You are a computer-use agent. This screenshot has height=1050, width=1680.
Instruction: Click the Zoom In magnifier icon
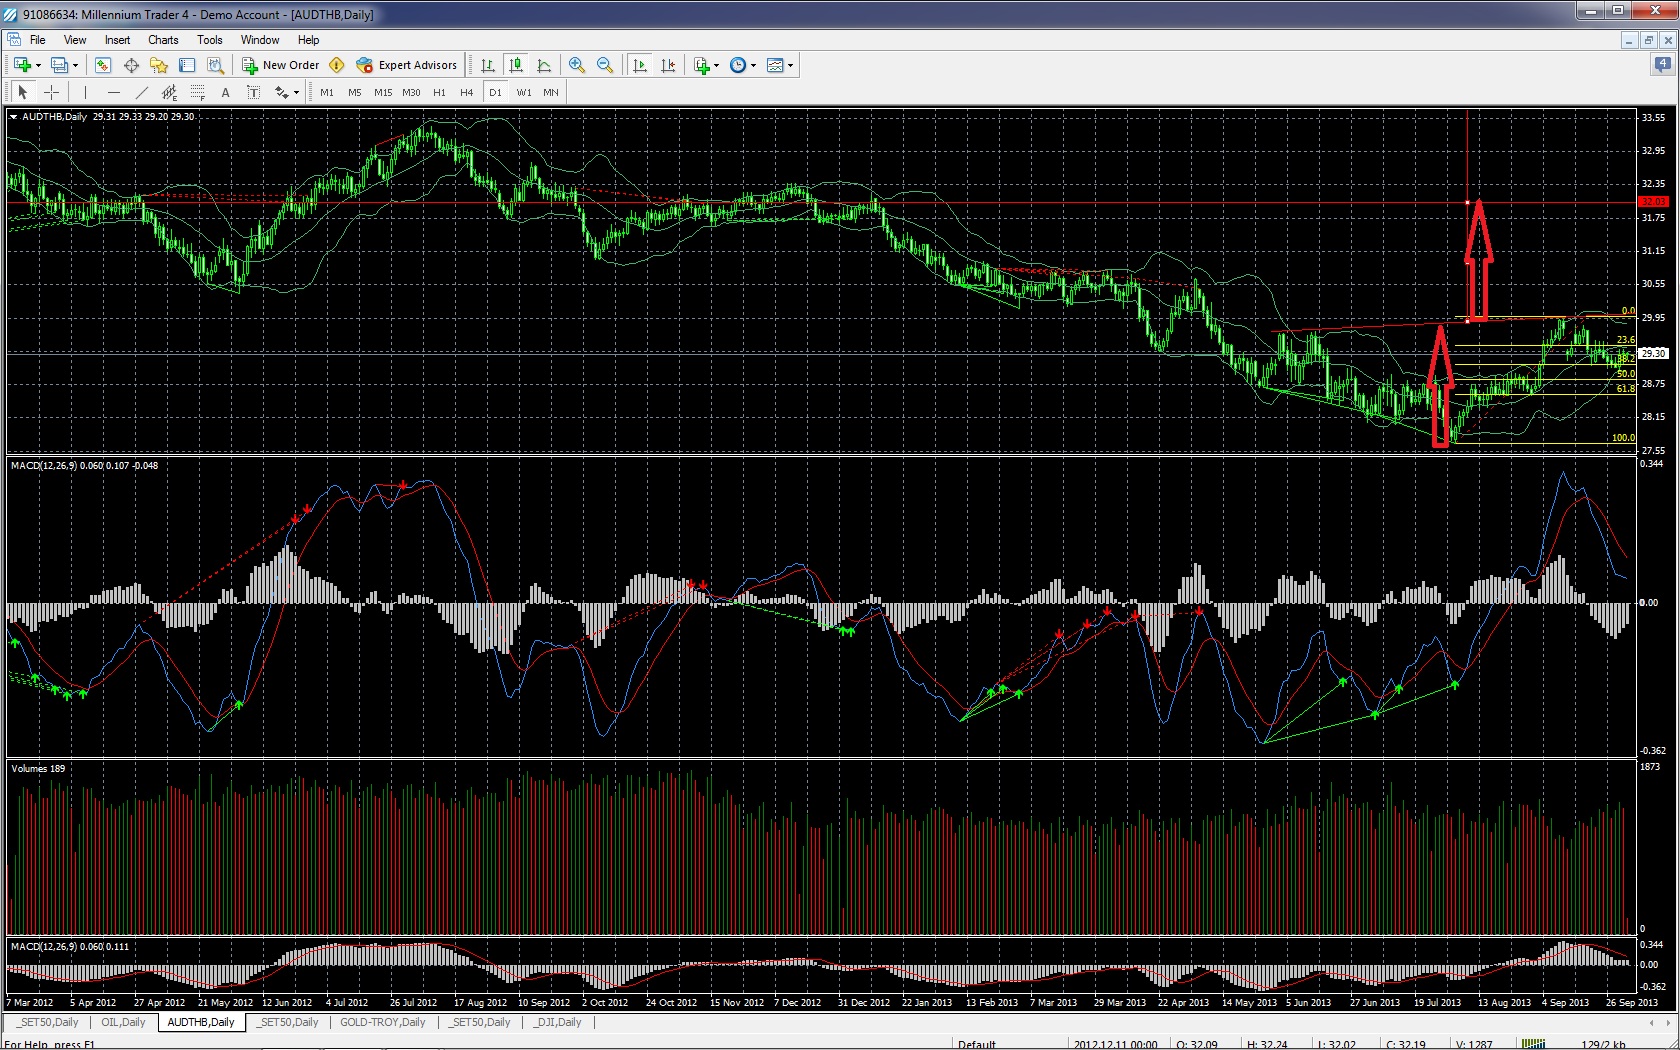[577, 65]
